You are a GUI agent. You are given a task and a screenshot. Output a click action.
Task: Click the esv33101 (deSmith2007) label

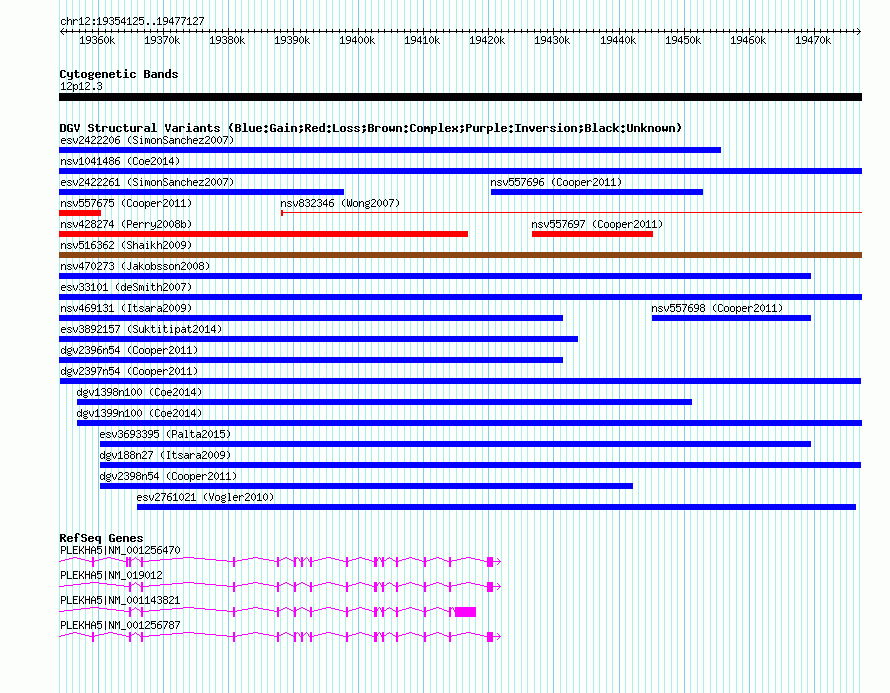pos(126,287)
